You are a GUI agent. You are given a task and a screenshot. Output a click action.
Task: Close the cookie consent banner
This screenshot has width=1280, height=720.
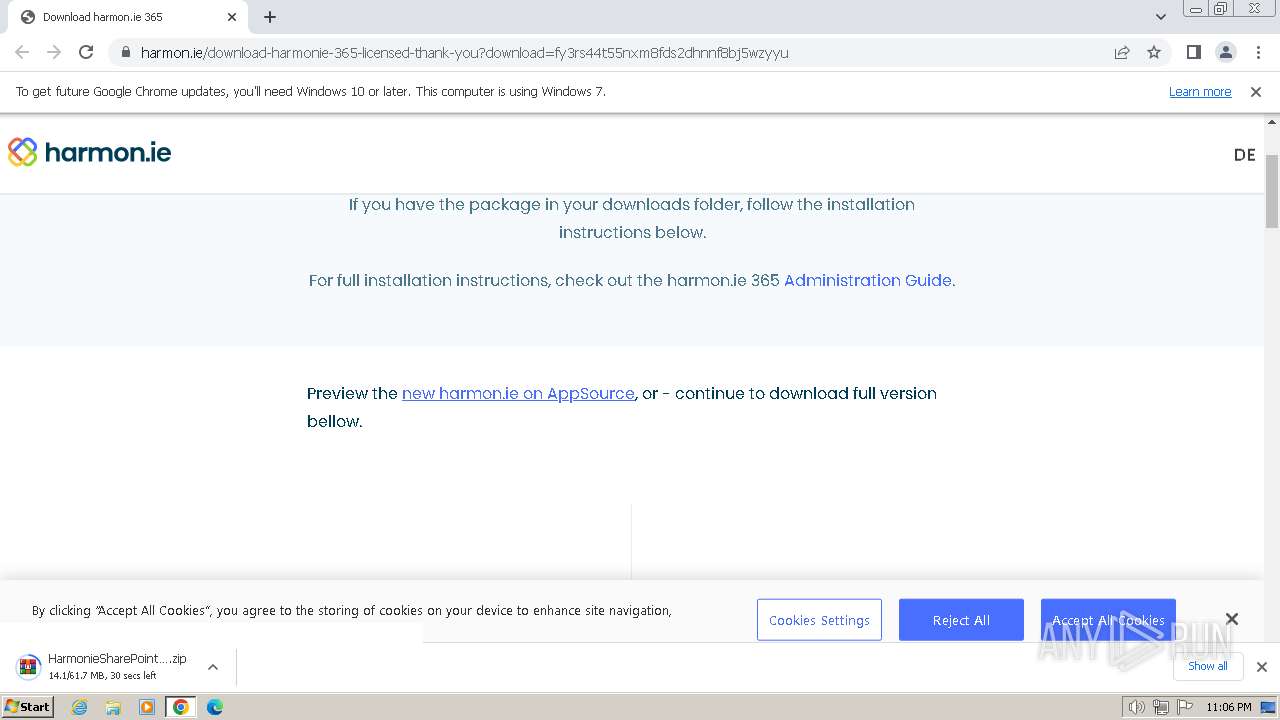[1232, 619]
